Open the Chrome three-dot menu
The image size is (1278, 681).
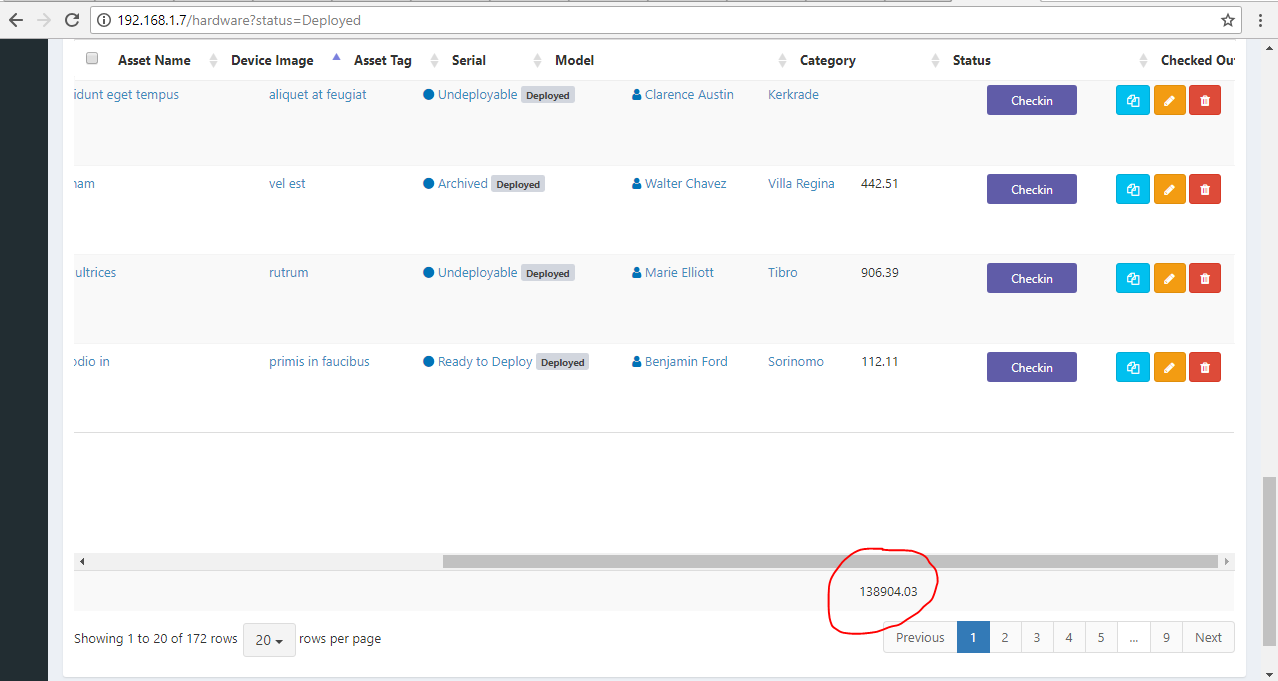(1260, 20)
